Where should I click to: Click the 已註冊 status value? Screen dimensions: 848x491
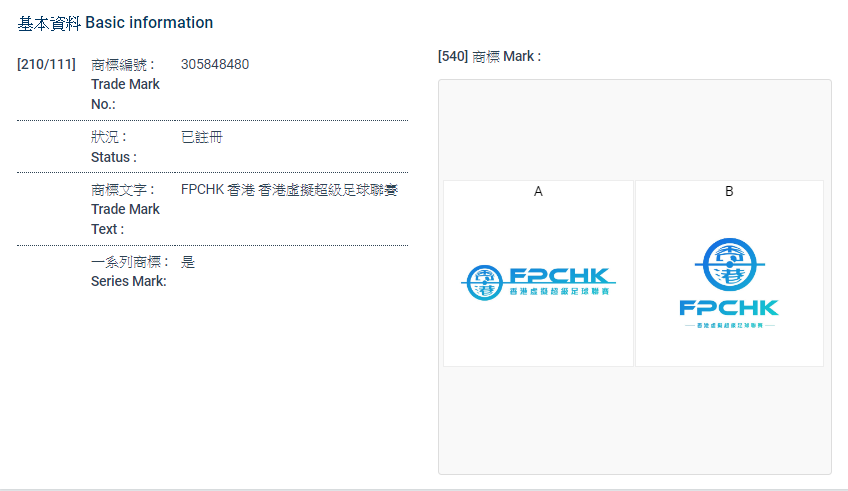(x=201, y=137)
